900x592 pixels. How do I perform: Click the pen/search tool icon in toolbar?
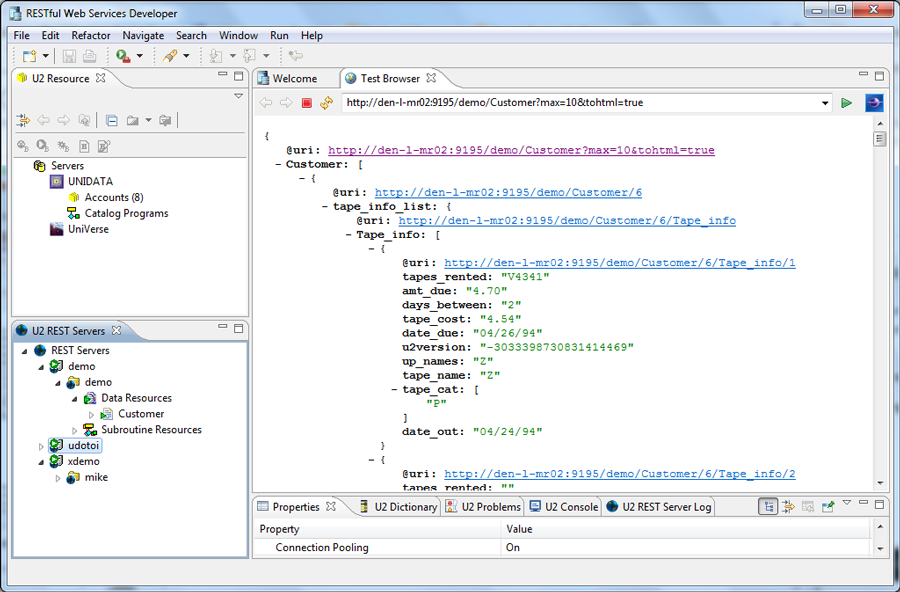(x=170, y=56)
